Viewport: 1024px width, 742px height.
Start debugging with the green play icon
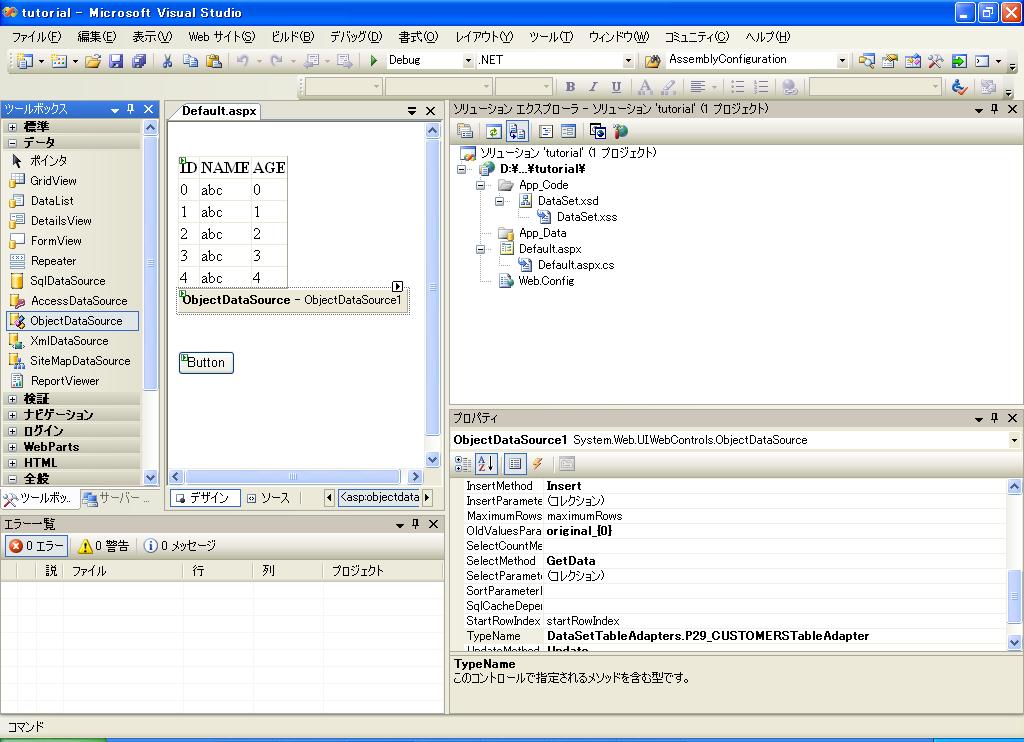coord(374,61)
